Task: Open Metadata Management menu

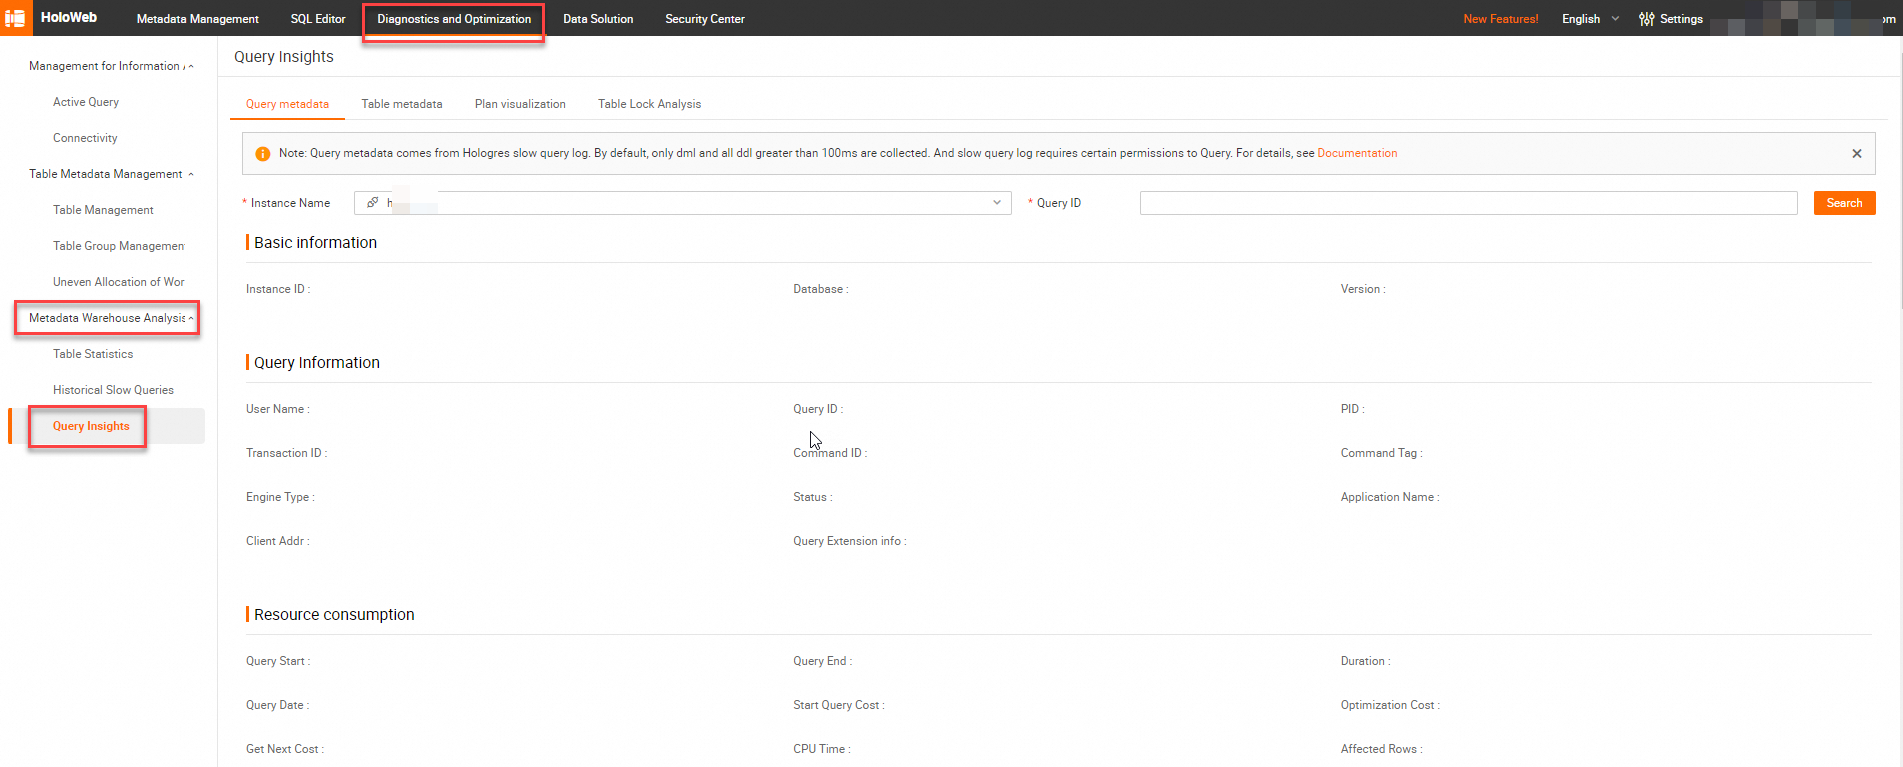Action: [198, 19]
